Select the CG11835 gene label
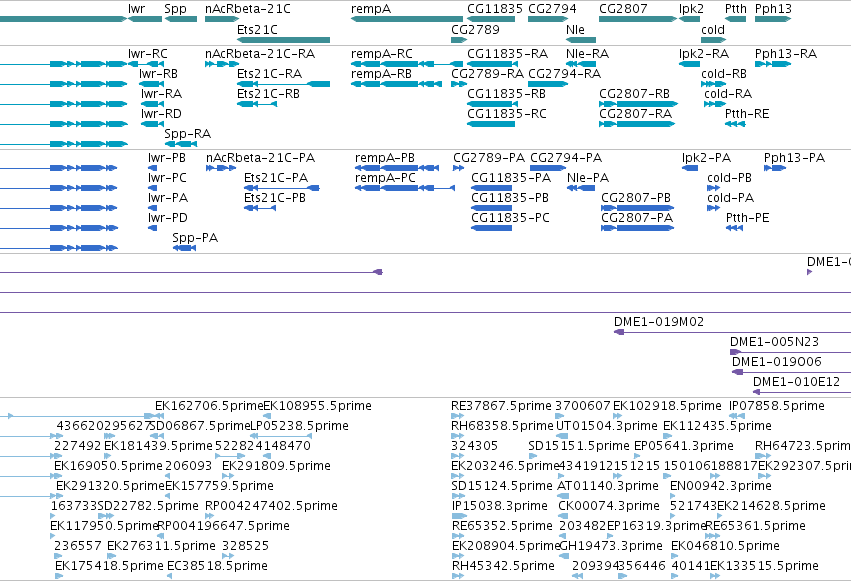This screenshot has height=581, width=851. pos(495,9)
